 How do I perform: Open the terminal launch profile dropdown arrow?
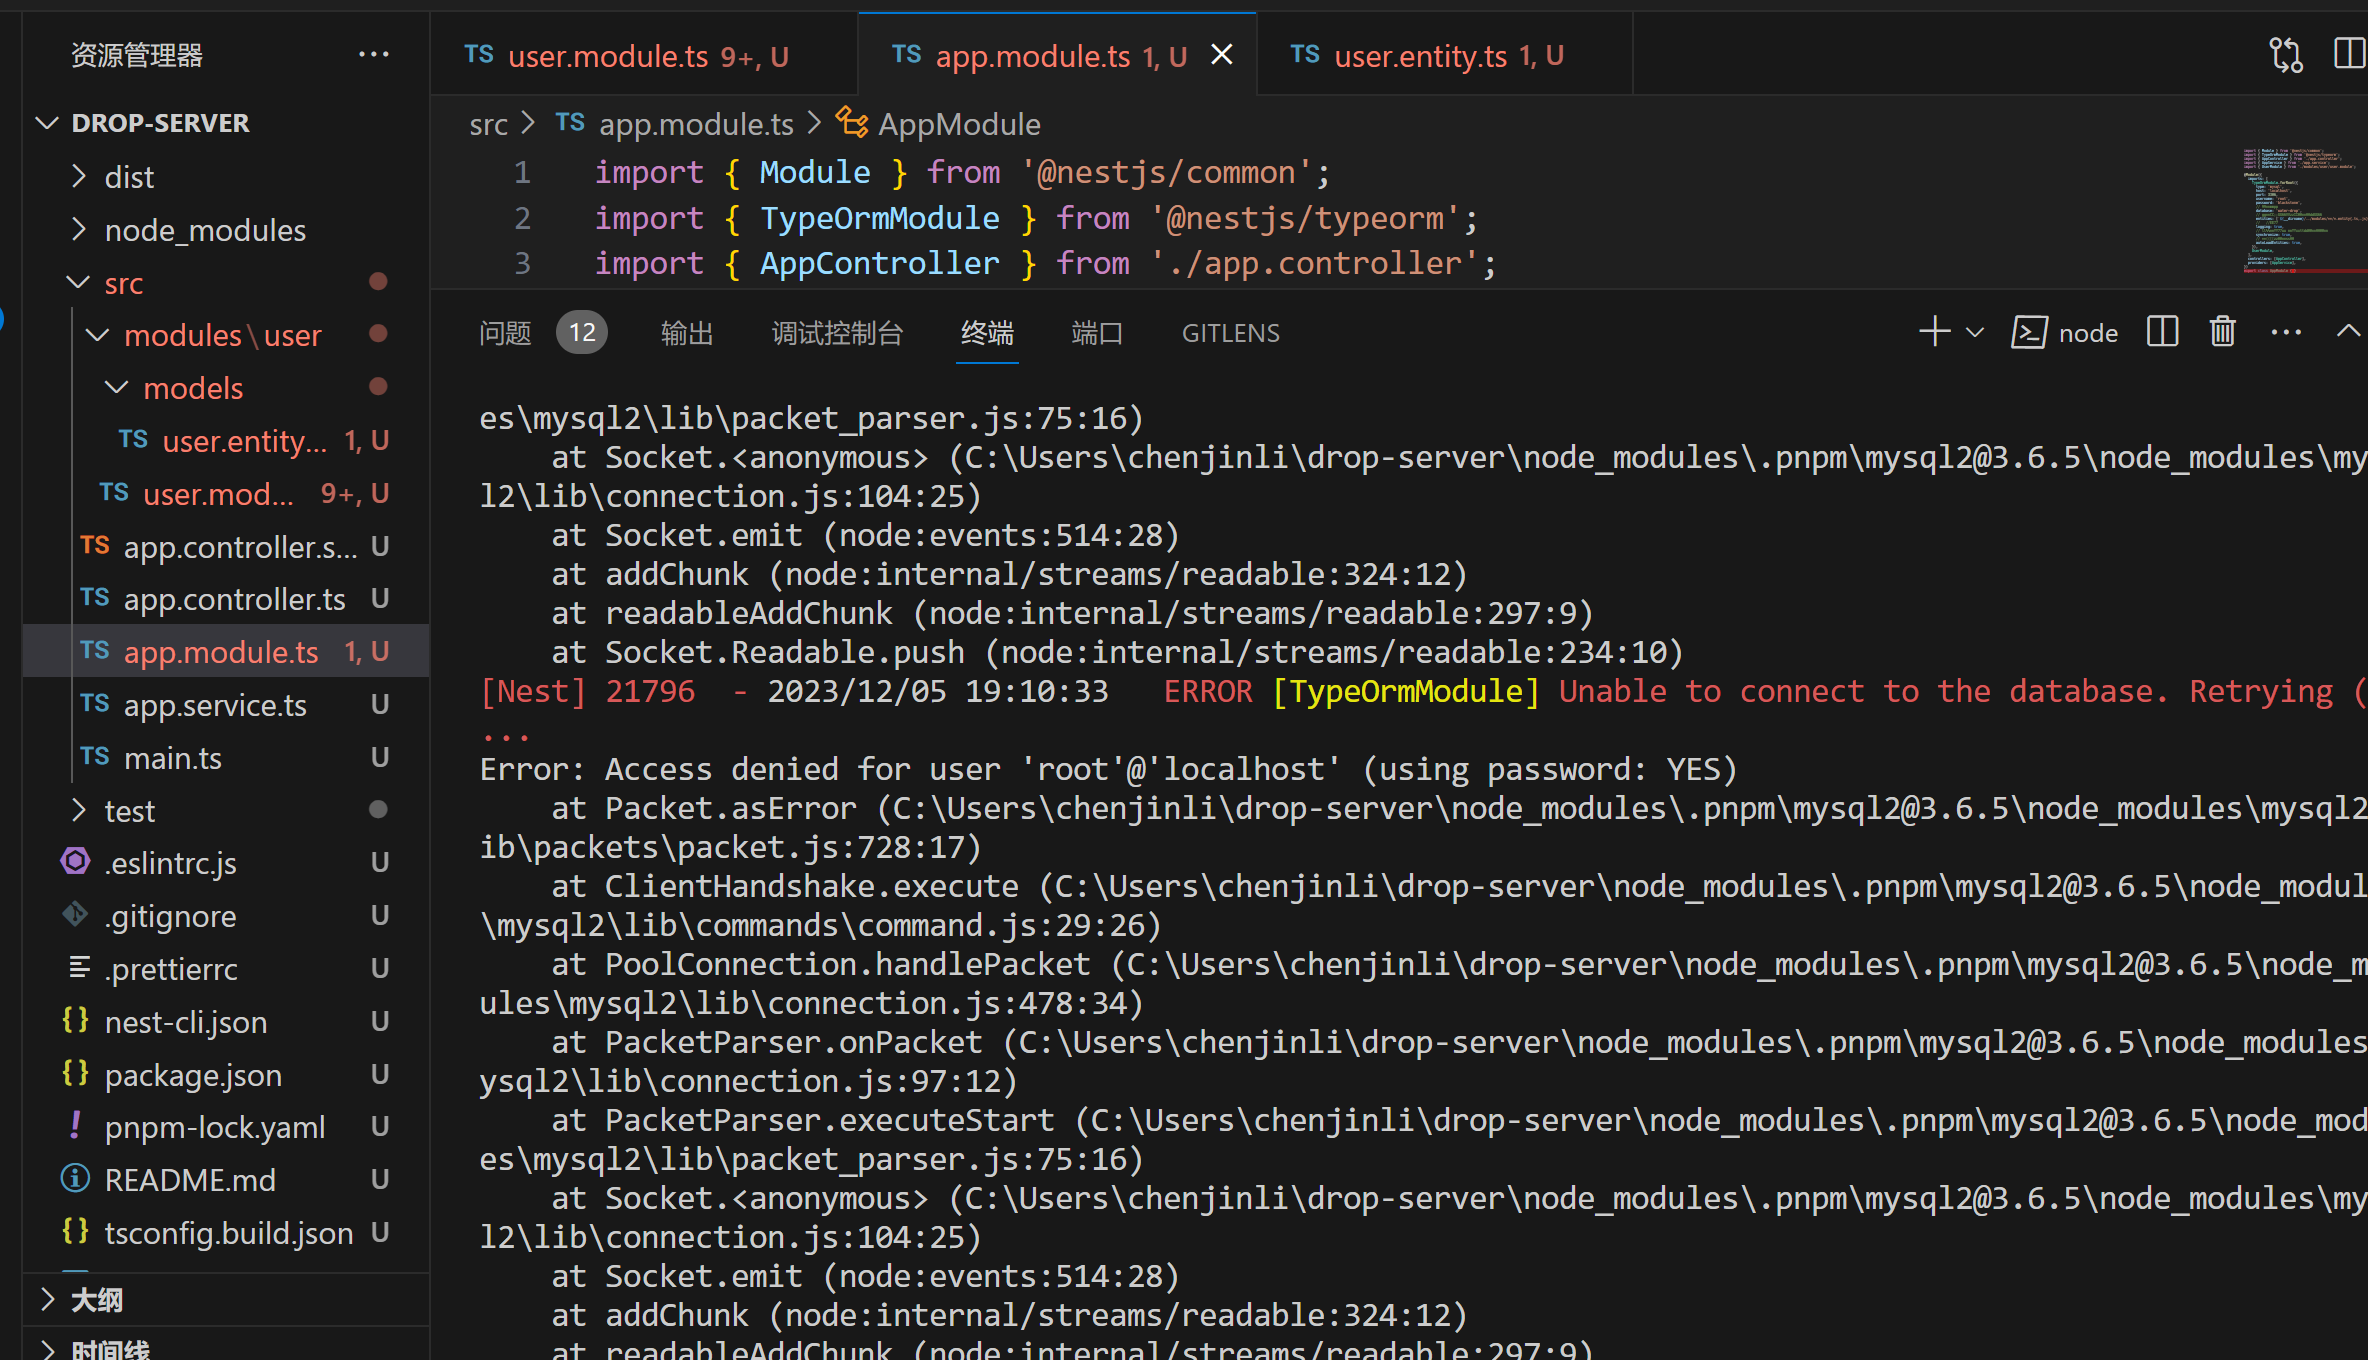coord(1975,332)
